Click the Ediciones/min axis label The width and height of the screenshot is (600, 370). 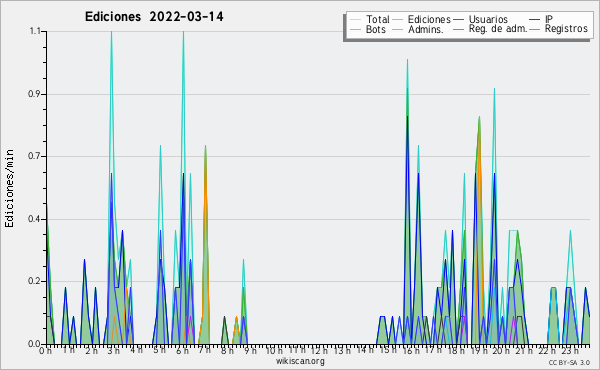pos(9,188)
